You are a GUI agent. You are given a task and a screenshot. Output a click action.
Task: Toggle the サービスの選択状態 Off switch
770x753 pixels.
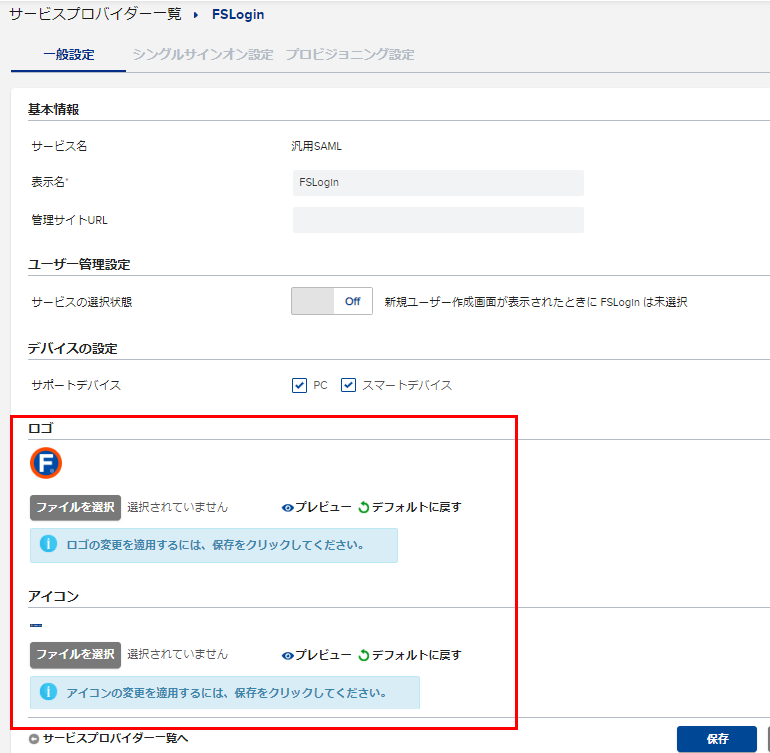332,301
